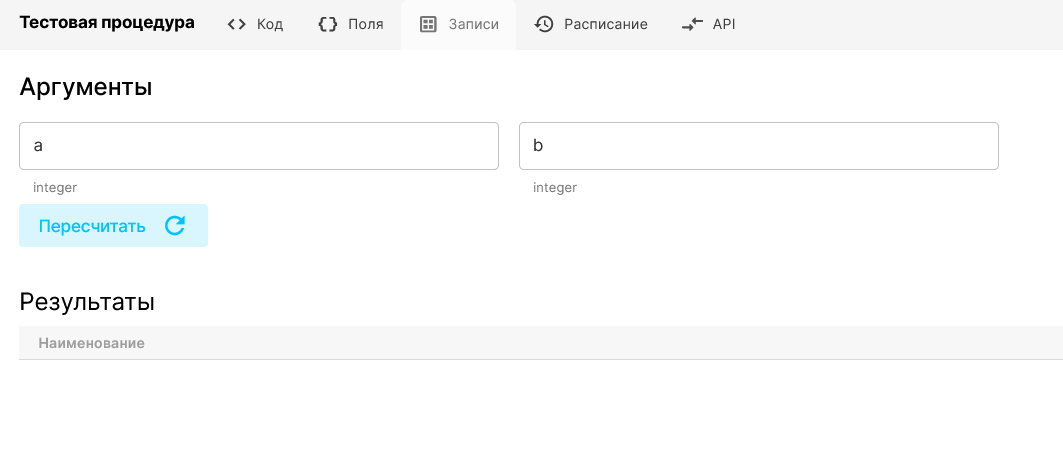Click the integer hint under field b
This screenshot has width=1063, height=474.
click(555, 187)
